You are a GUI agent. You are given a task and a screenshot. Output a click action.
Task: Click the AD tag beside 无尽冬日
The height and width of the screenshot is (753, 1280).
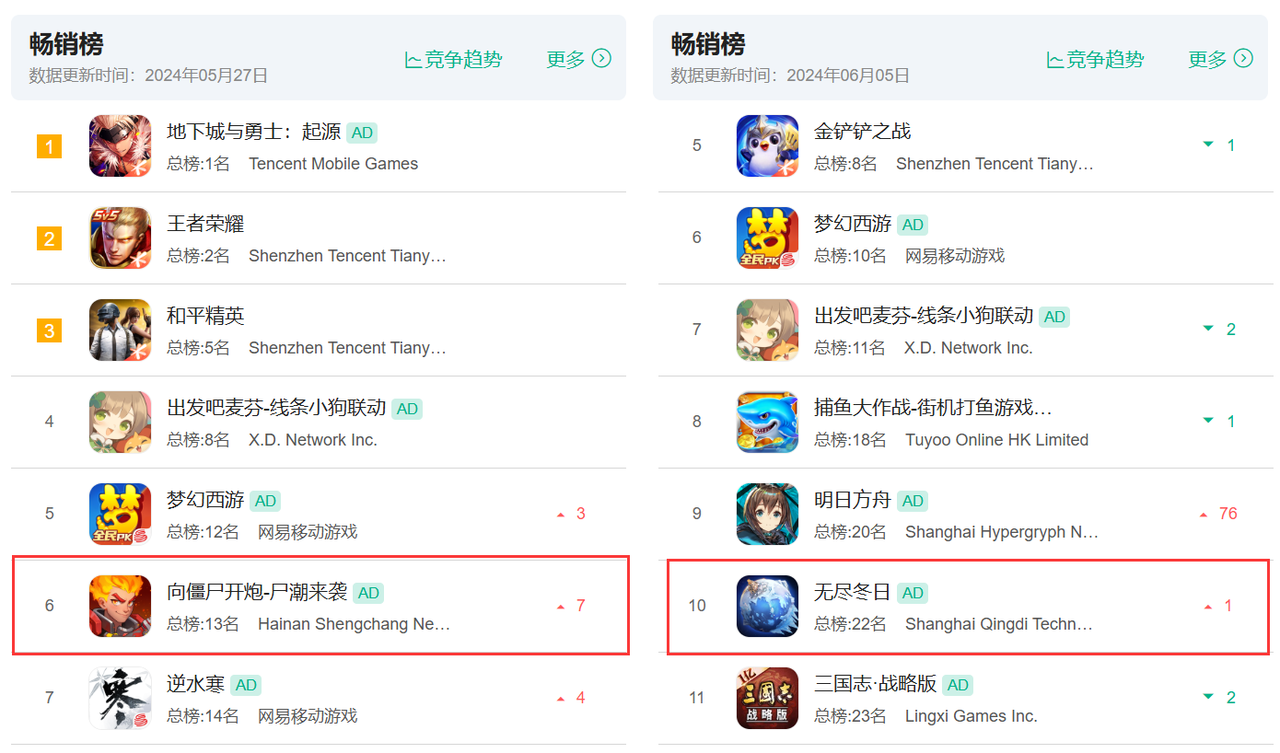[913, 593]
